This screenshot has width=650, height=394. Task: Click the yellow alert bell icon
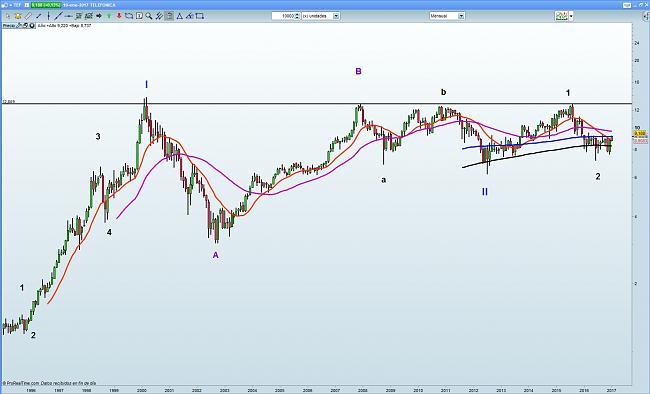coord(18,16)
